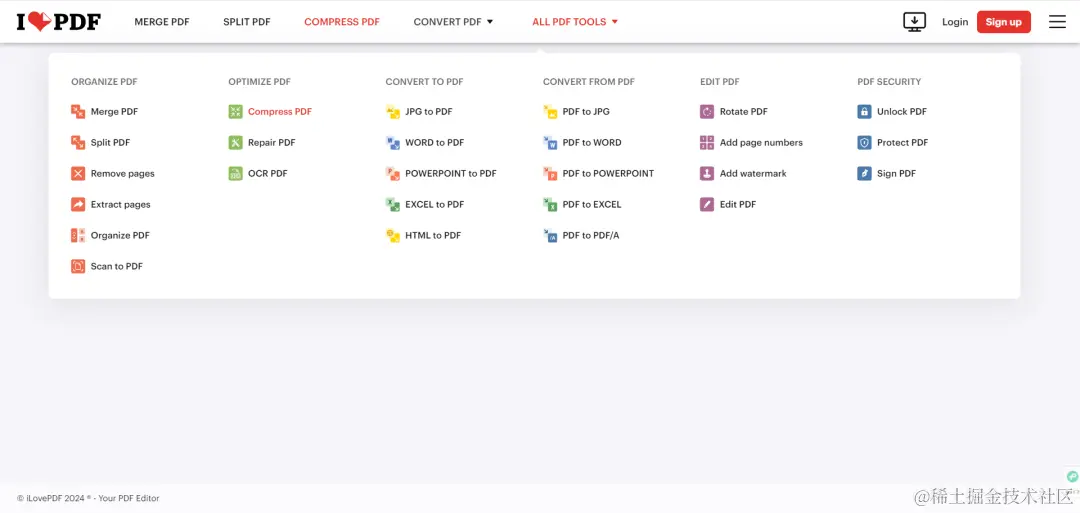
Task: Click the Rotate PDF icon
Action: (x=707, y=112)
